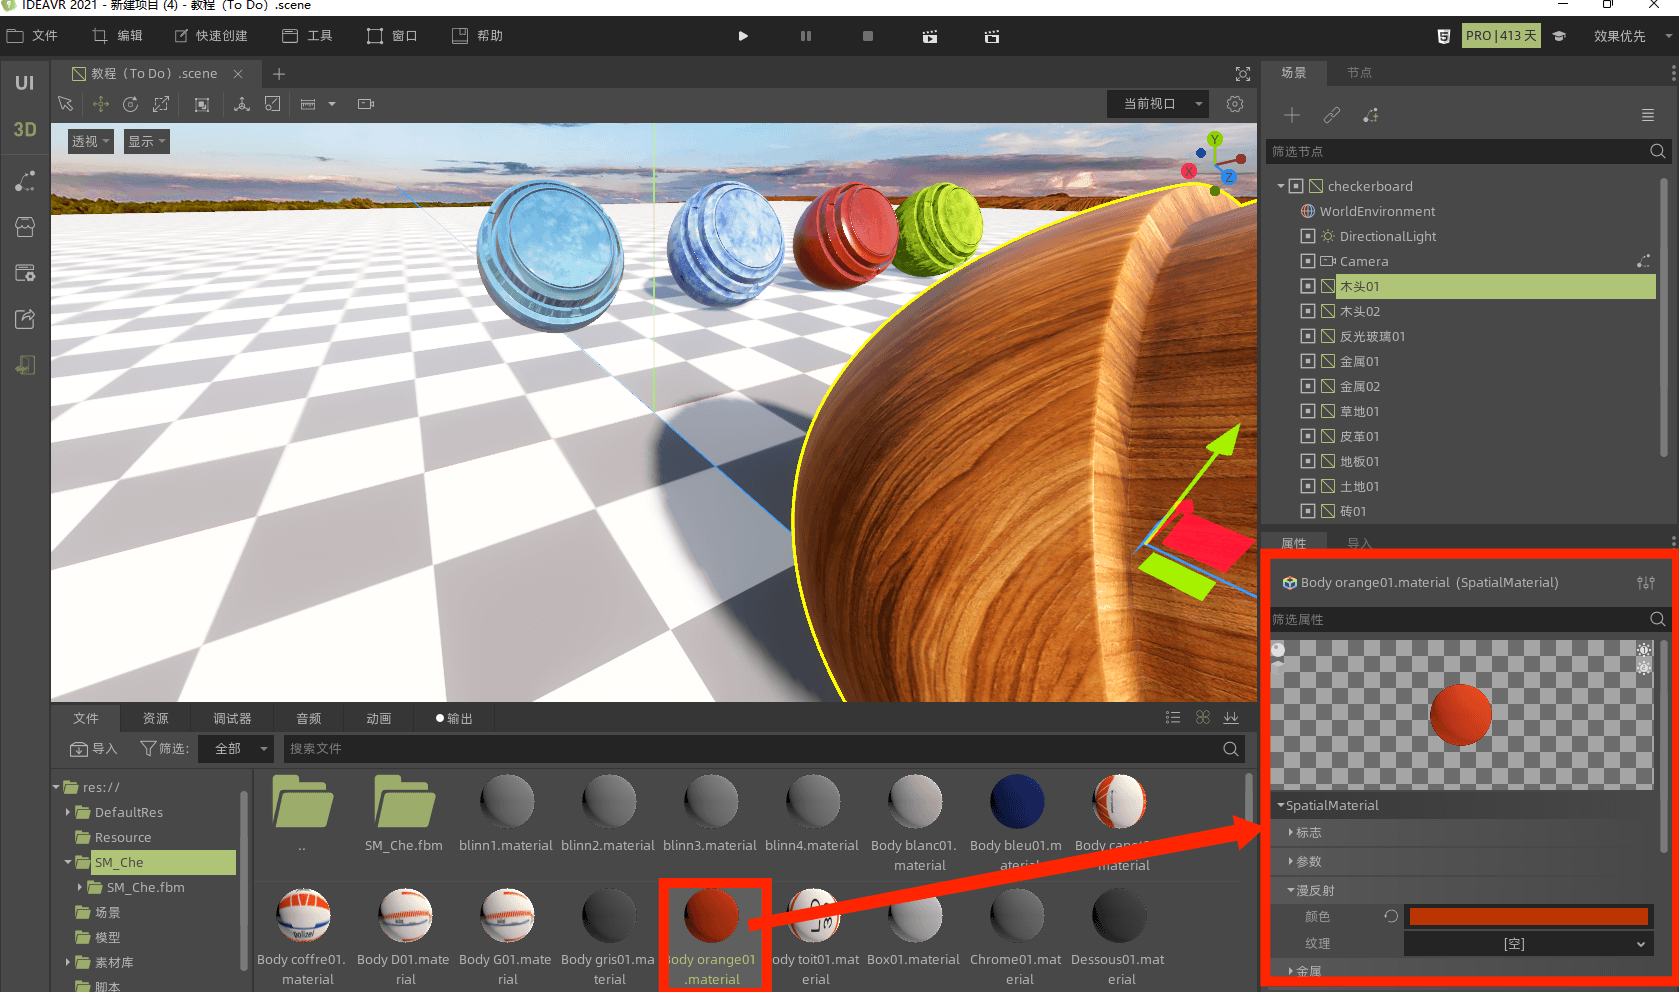The height and width of the screenshot is (992, 1679).
Task: Toggle visibility checkbox for 木头02
Action: coord(1308,311)
